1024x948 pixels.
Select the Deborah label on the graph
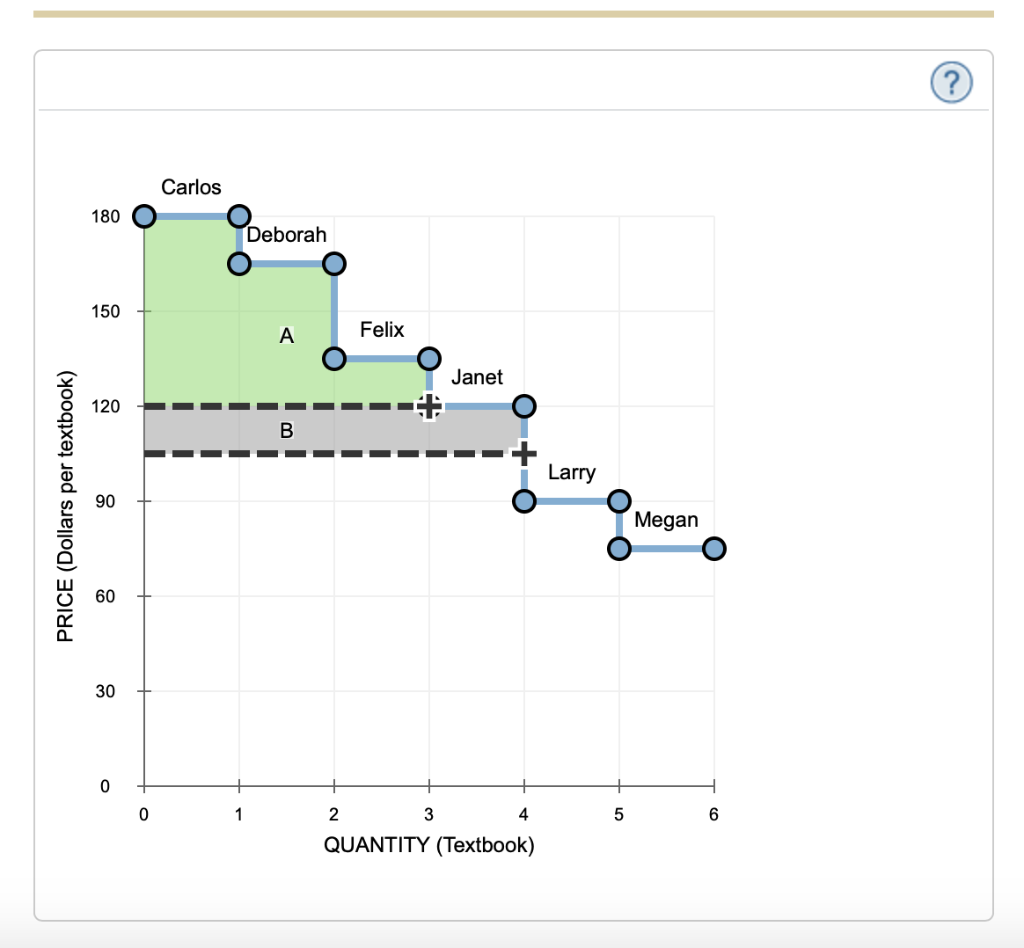[x=288, y=235]
